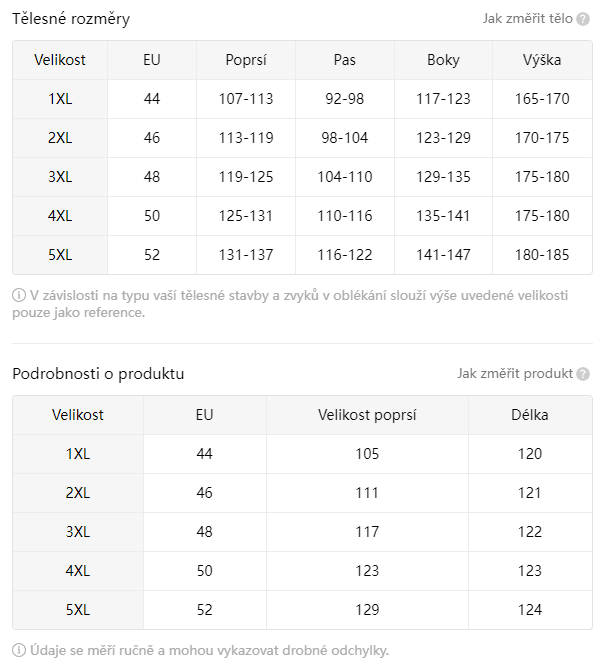Click the "Tělesné rozměry" section heading

coord(71,19)
